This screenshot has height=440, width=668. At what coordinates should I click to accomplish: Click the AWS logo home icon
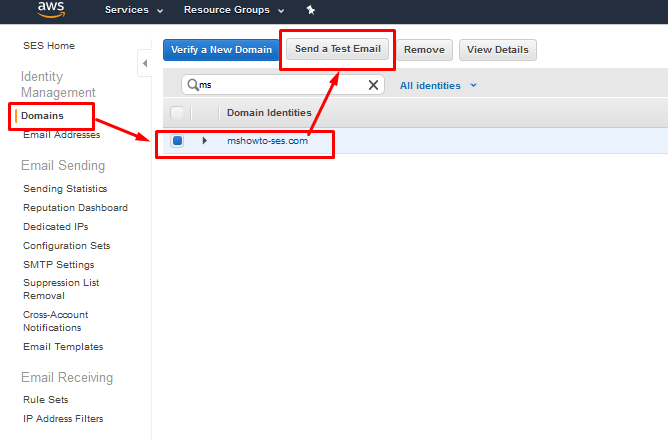pos(51,9)
